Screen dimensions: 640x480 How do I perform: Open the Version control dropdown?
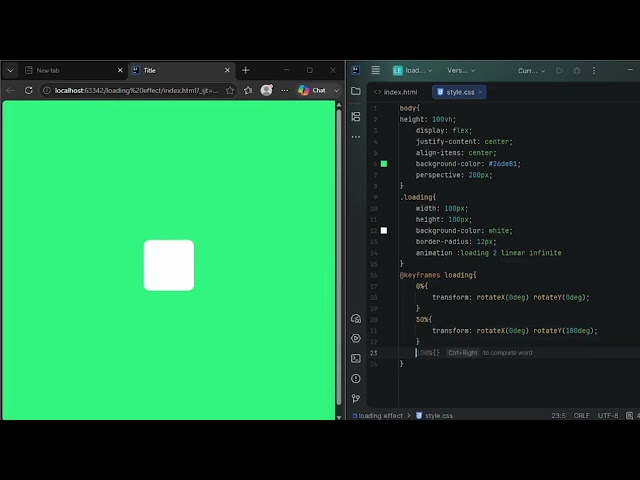(x=461, y=71)
